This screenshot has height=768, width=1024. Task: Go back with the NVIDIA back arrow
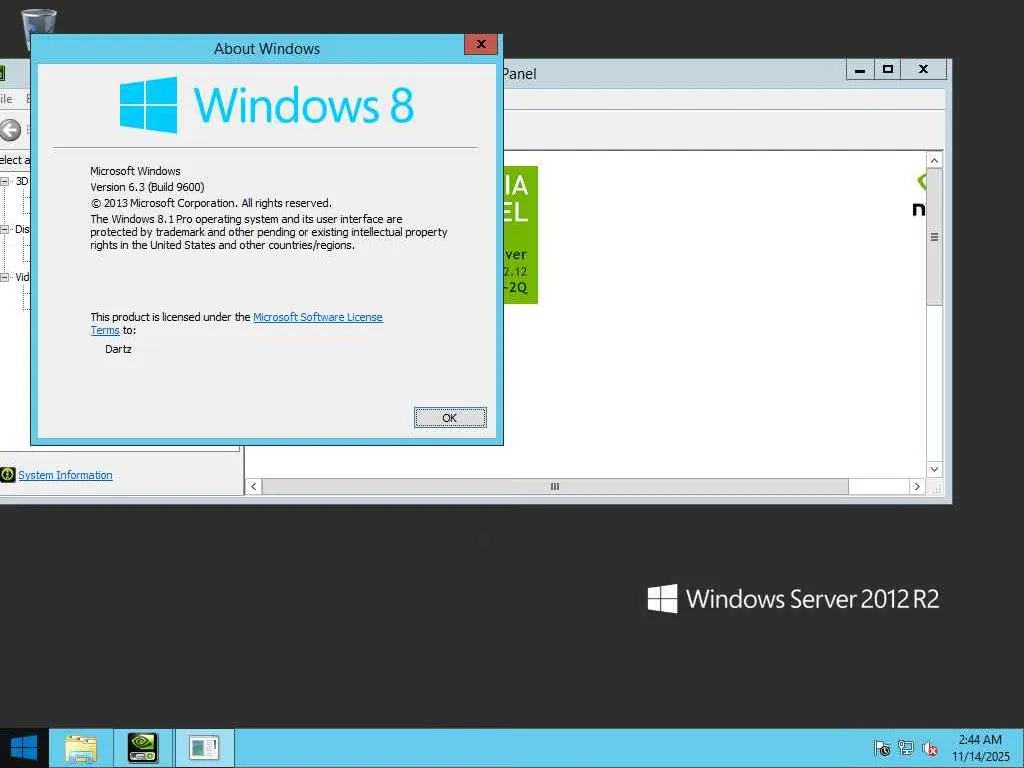click(x=10, y=130)
